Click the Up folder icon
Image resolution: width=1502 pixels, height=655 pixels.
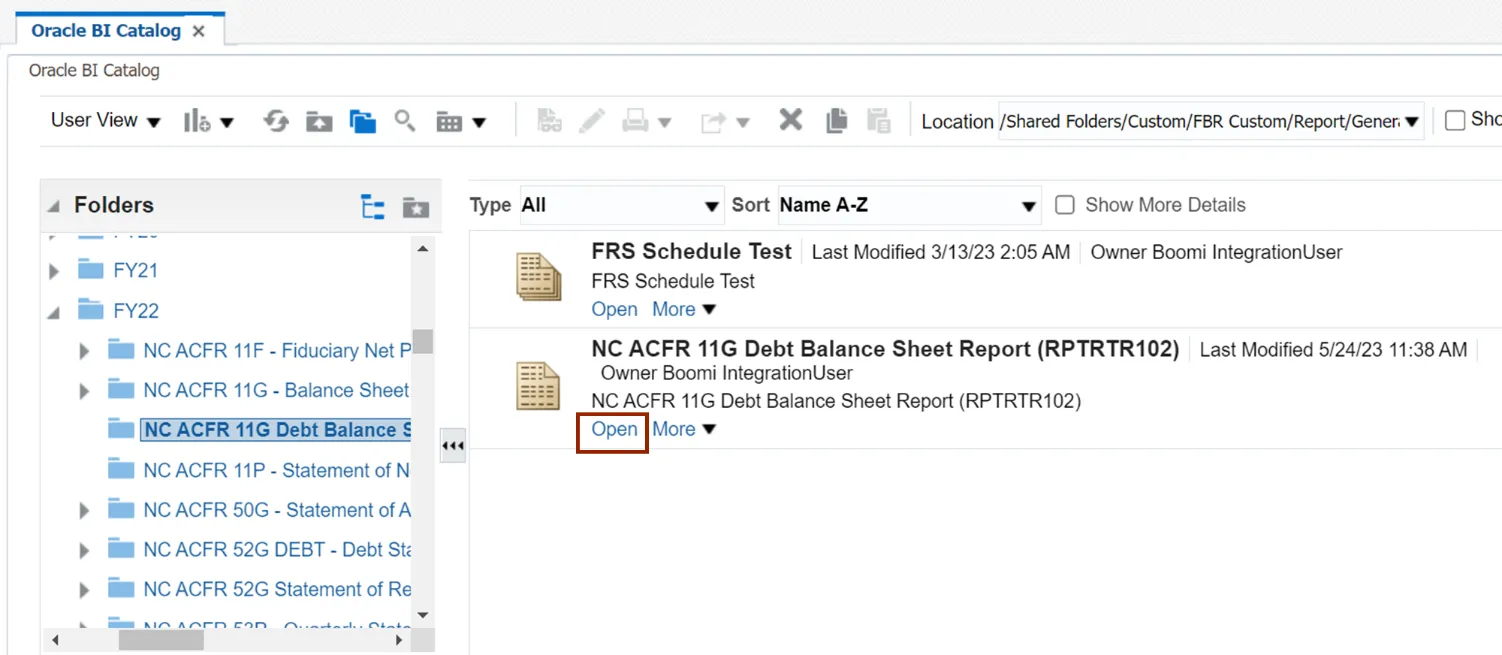pos(319,121)
